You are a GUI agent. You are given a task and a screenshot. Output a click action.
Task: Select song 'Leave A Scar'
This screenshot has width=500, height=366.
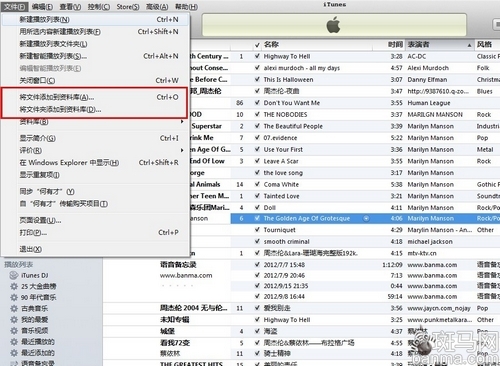pos(281,161)
